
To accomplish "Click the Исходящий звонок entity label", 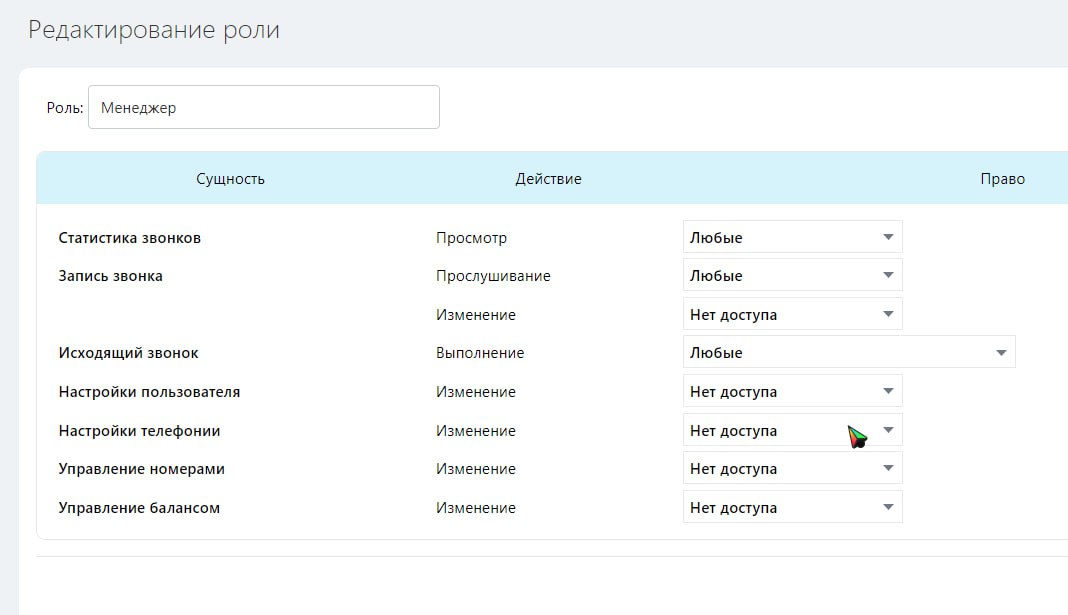I will click(x=129, y=353).
